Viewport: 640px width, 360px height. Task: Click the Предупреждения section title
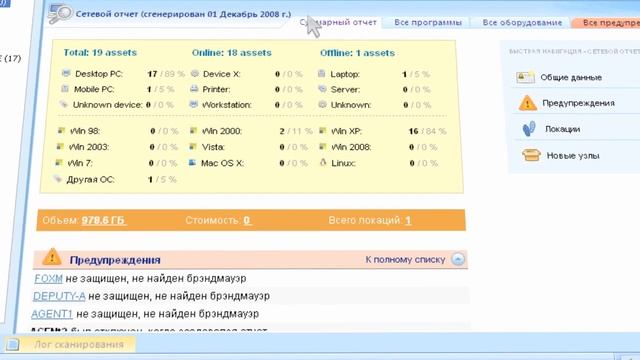pyautogui.click(x=115, y=260)
